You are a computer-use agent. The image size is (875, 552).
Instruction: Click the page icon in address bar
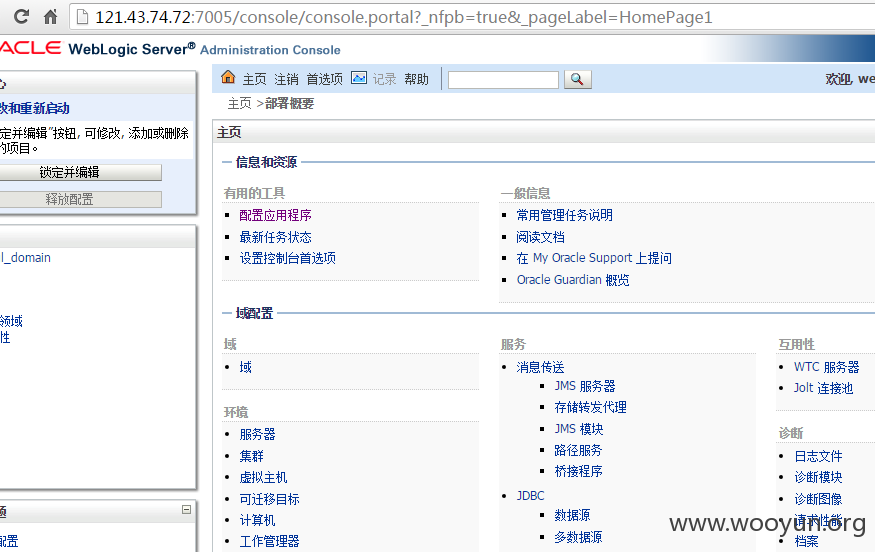click(82, 17)
